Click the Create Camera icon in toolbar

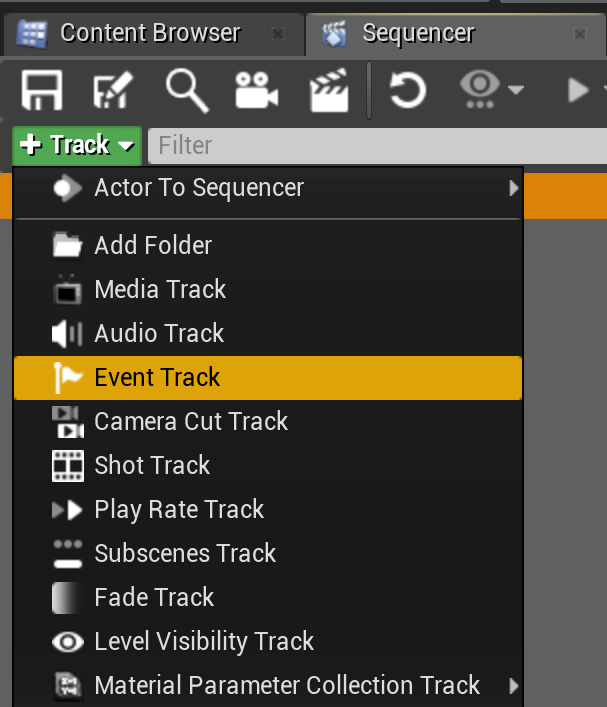(257, 90)
